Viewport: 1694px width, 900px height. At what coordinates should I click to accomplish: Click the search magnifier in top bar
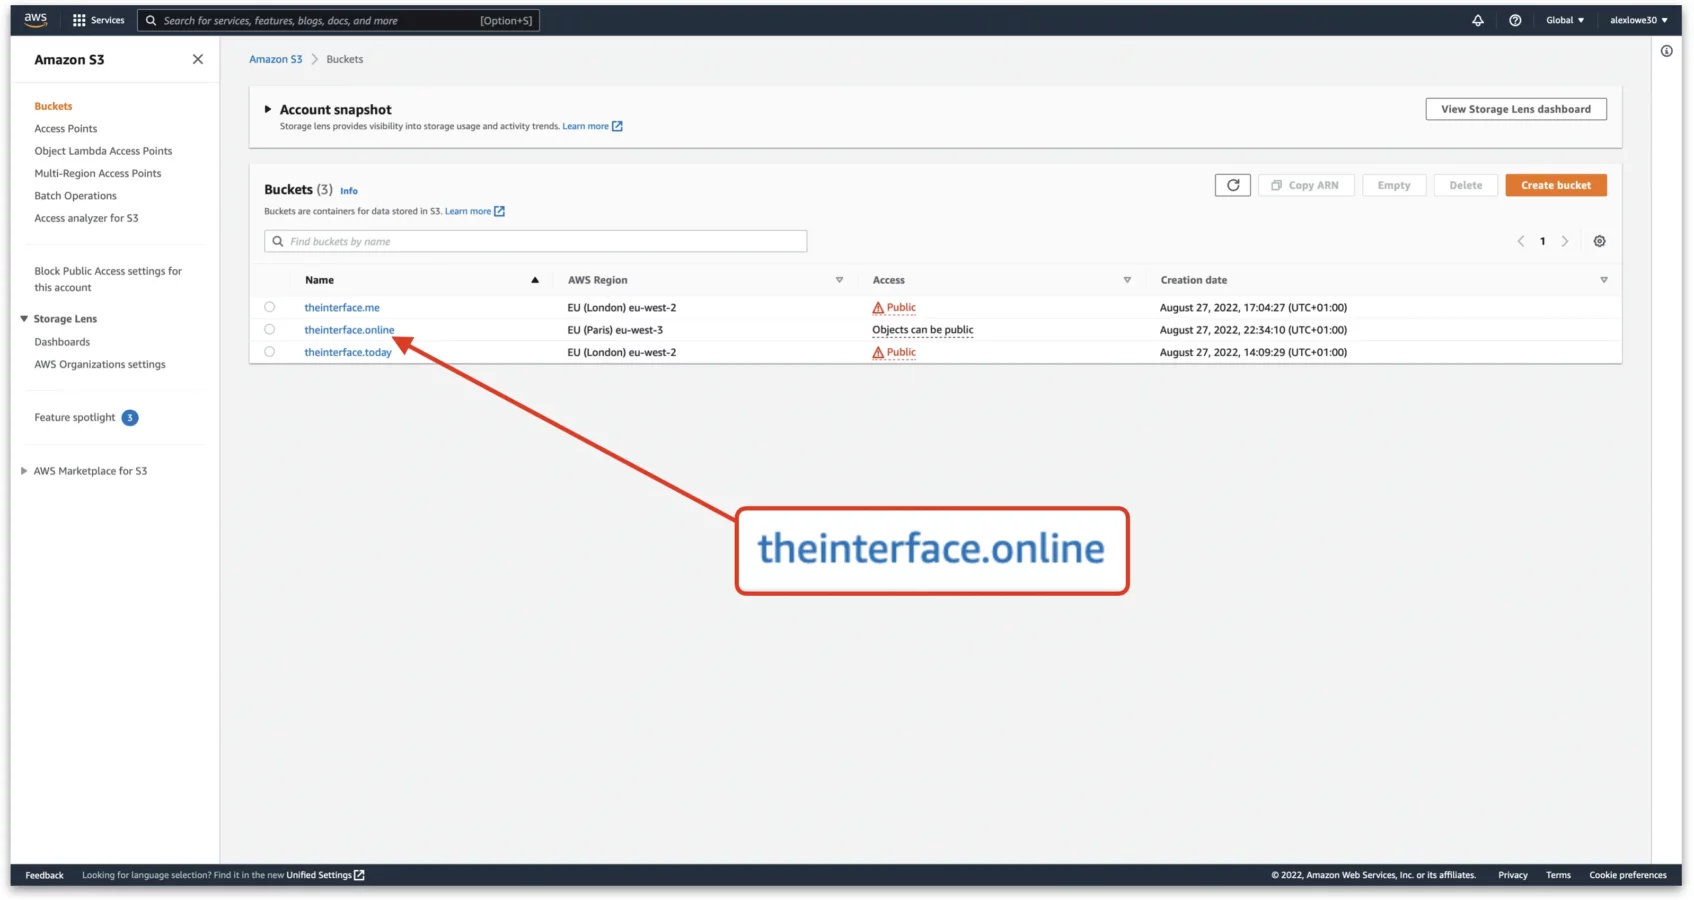(151, 20)
